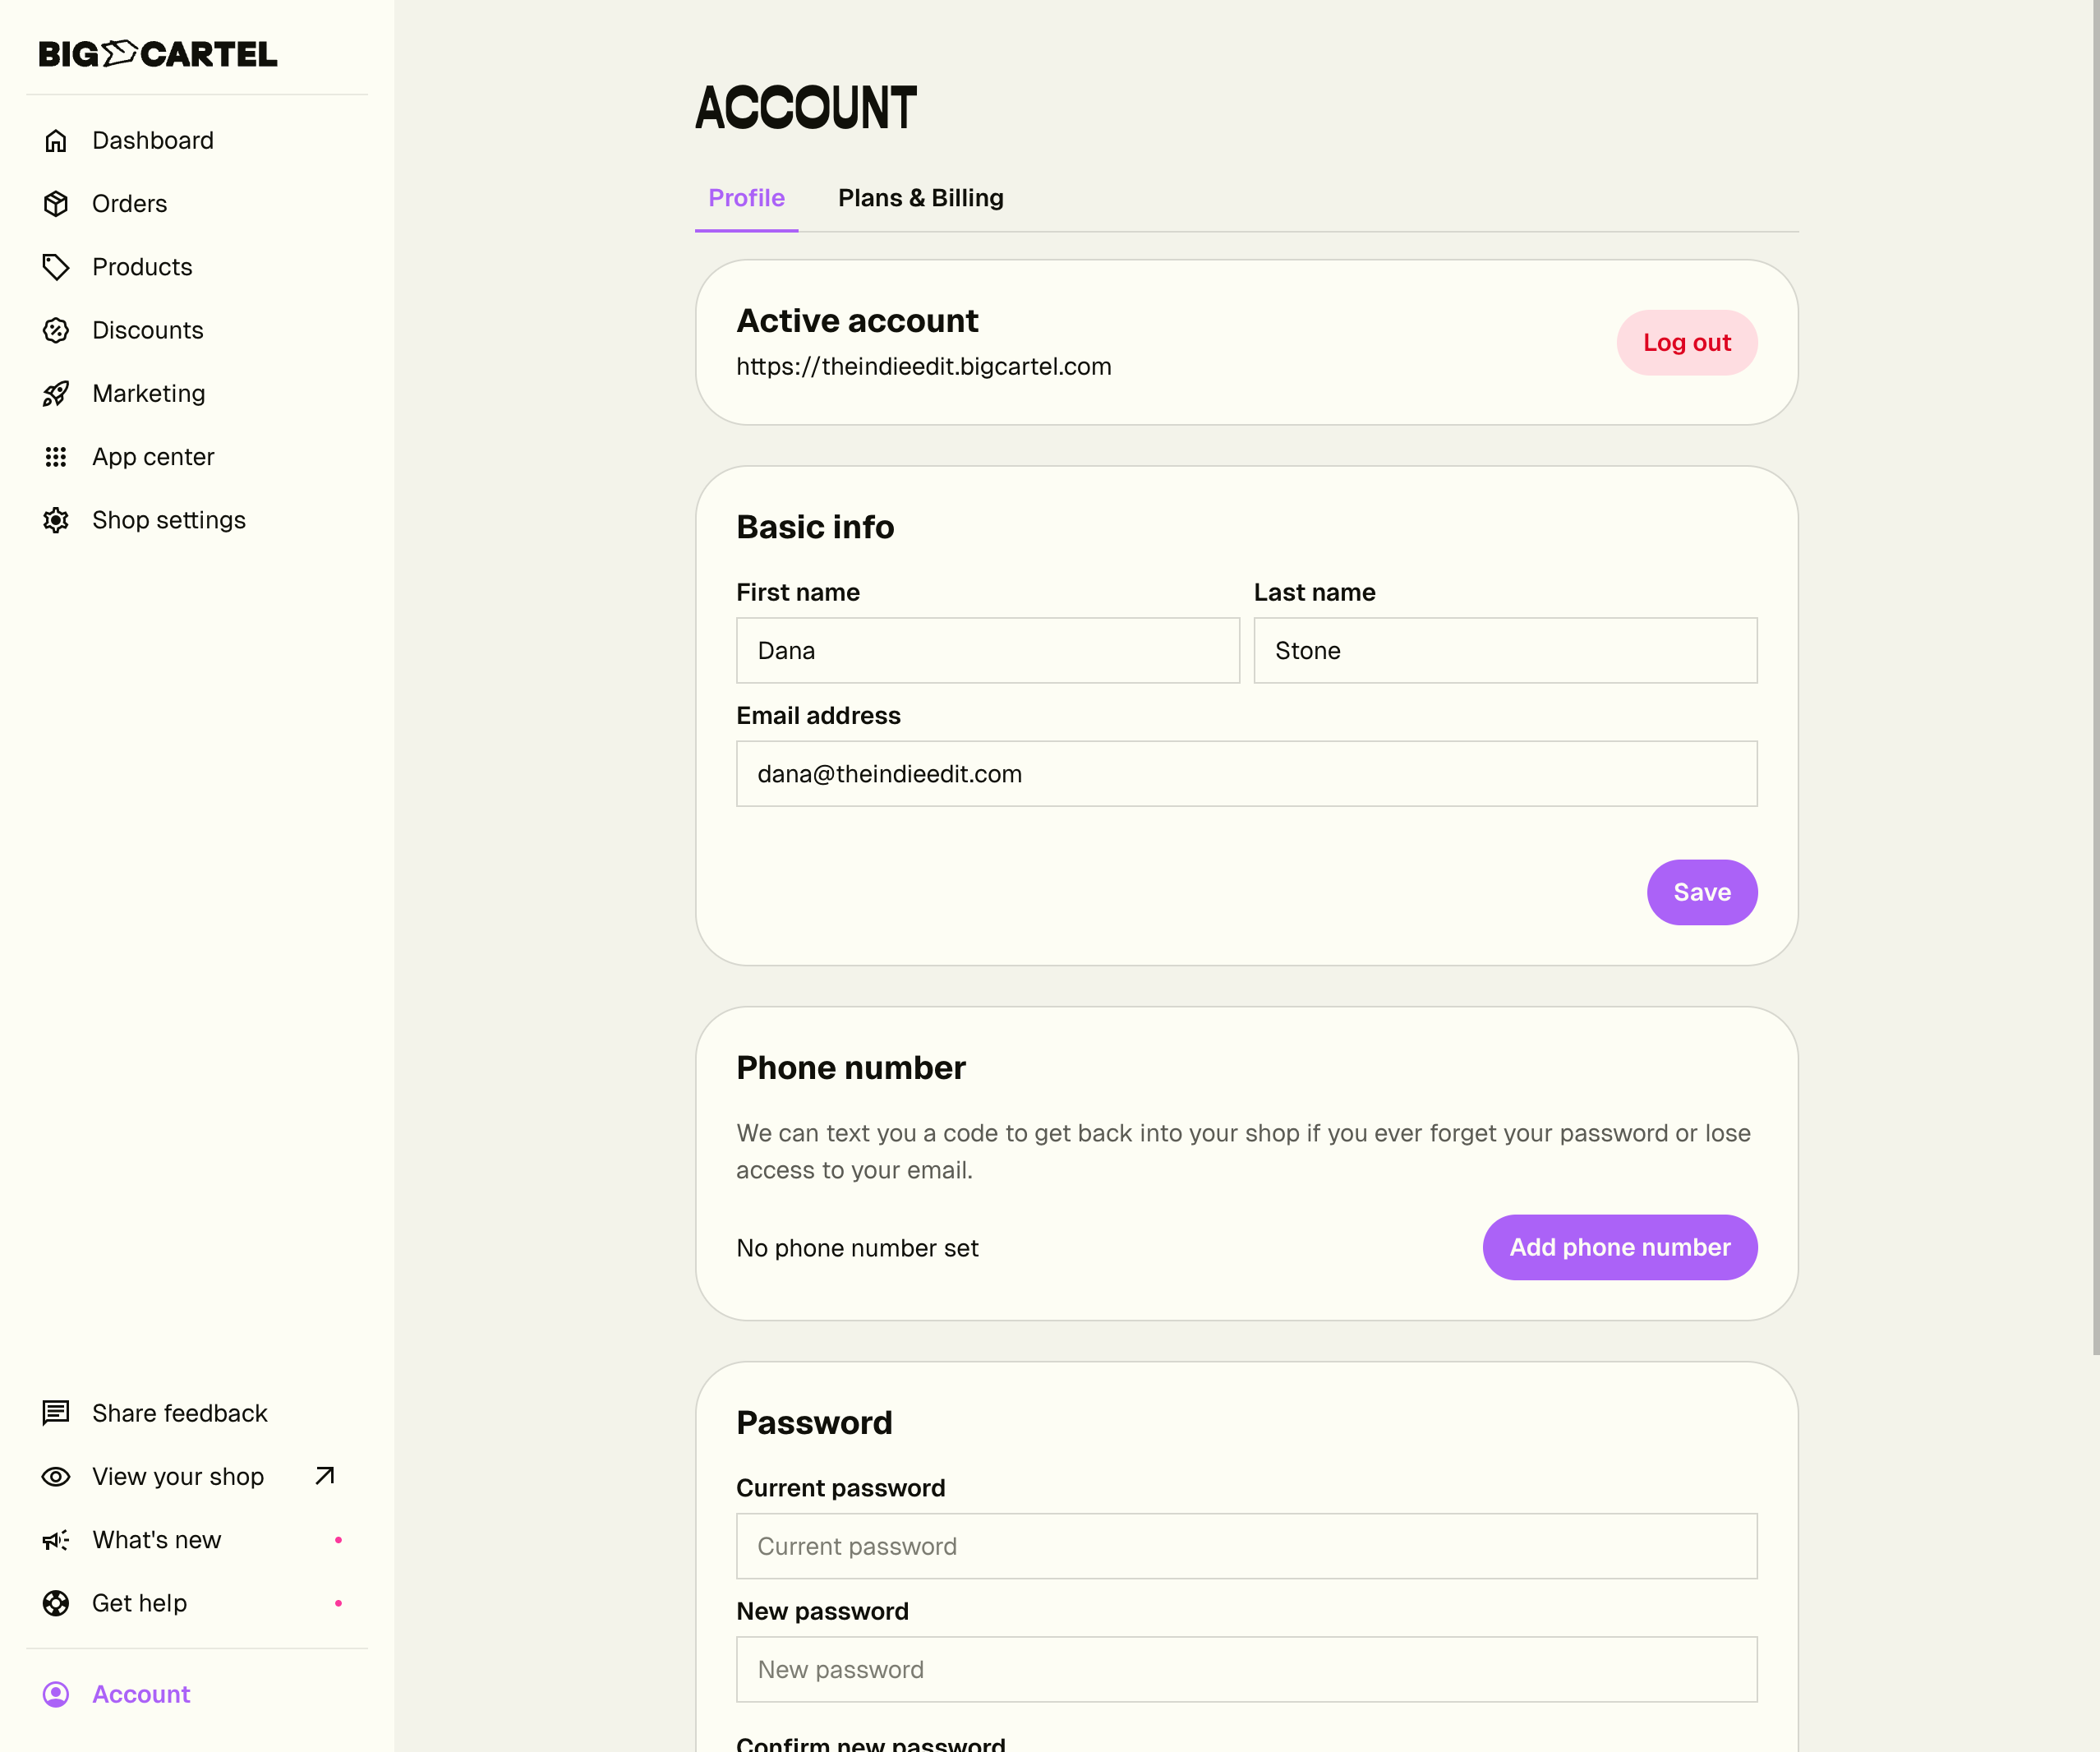The image size is (2100, 1752).
Task: Click into the Current password field
Action: point(1246,1546)
